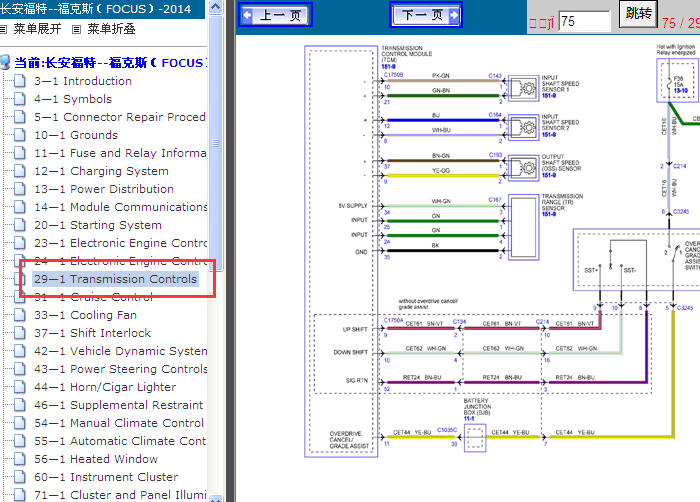Open 12-1 Charging System
The image size is (700, 502).
(x=101, y=171)
